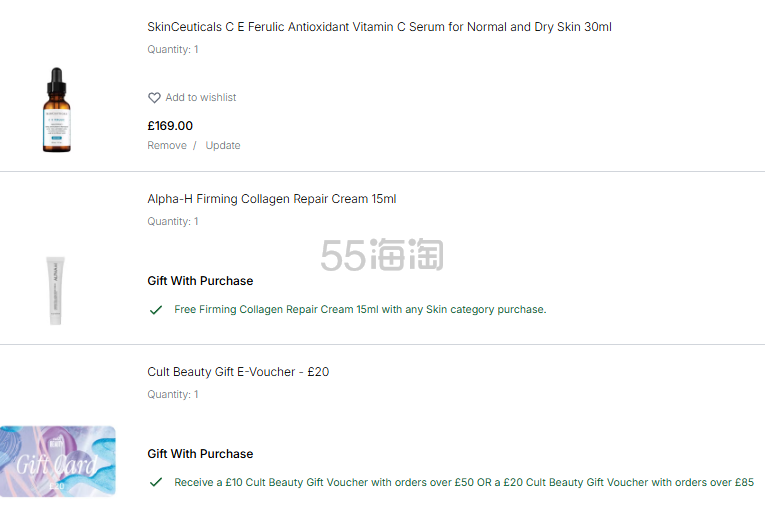The width and height of the screenshot is (765, 509).
Task: Click the green checkmark beside Free Firming Collagen
Action: [156, 310]
